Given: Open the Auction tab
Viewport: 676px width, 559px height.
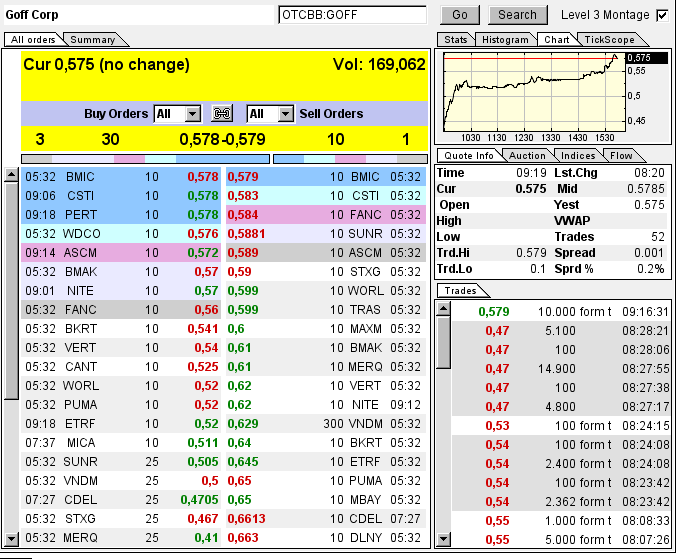Looking at the screenshot, I should [527, 156].
